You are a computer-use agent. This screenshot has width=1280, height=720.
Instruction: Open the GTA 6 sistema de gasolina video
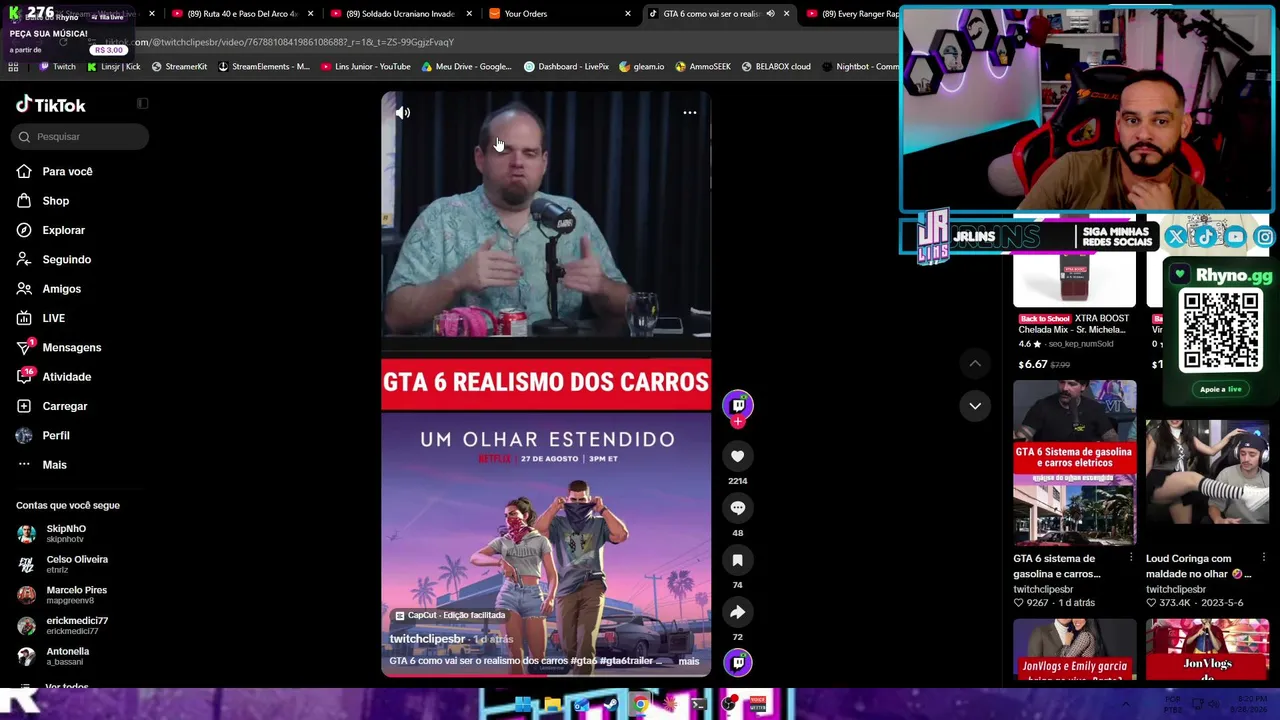click(1075, 461)
